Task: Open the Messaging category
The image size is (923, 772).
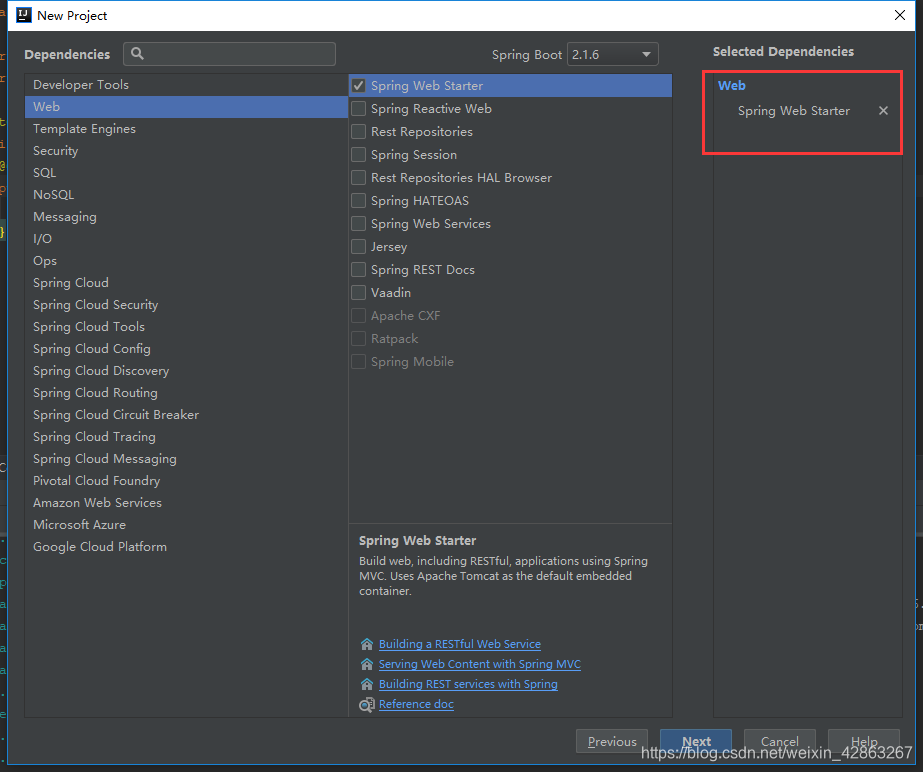Action: (186, 217)
